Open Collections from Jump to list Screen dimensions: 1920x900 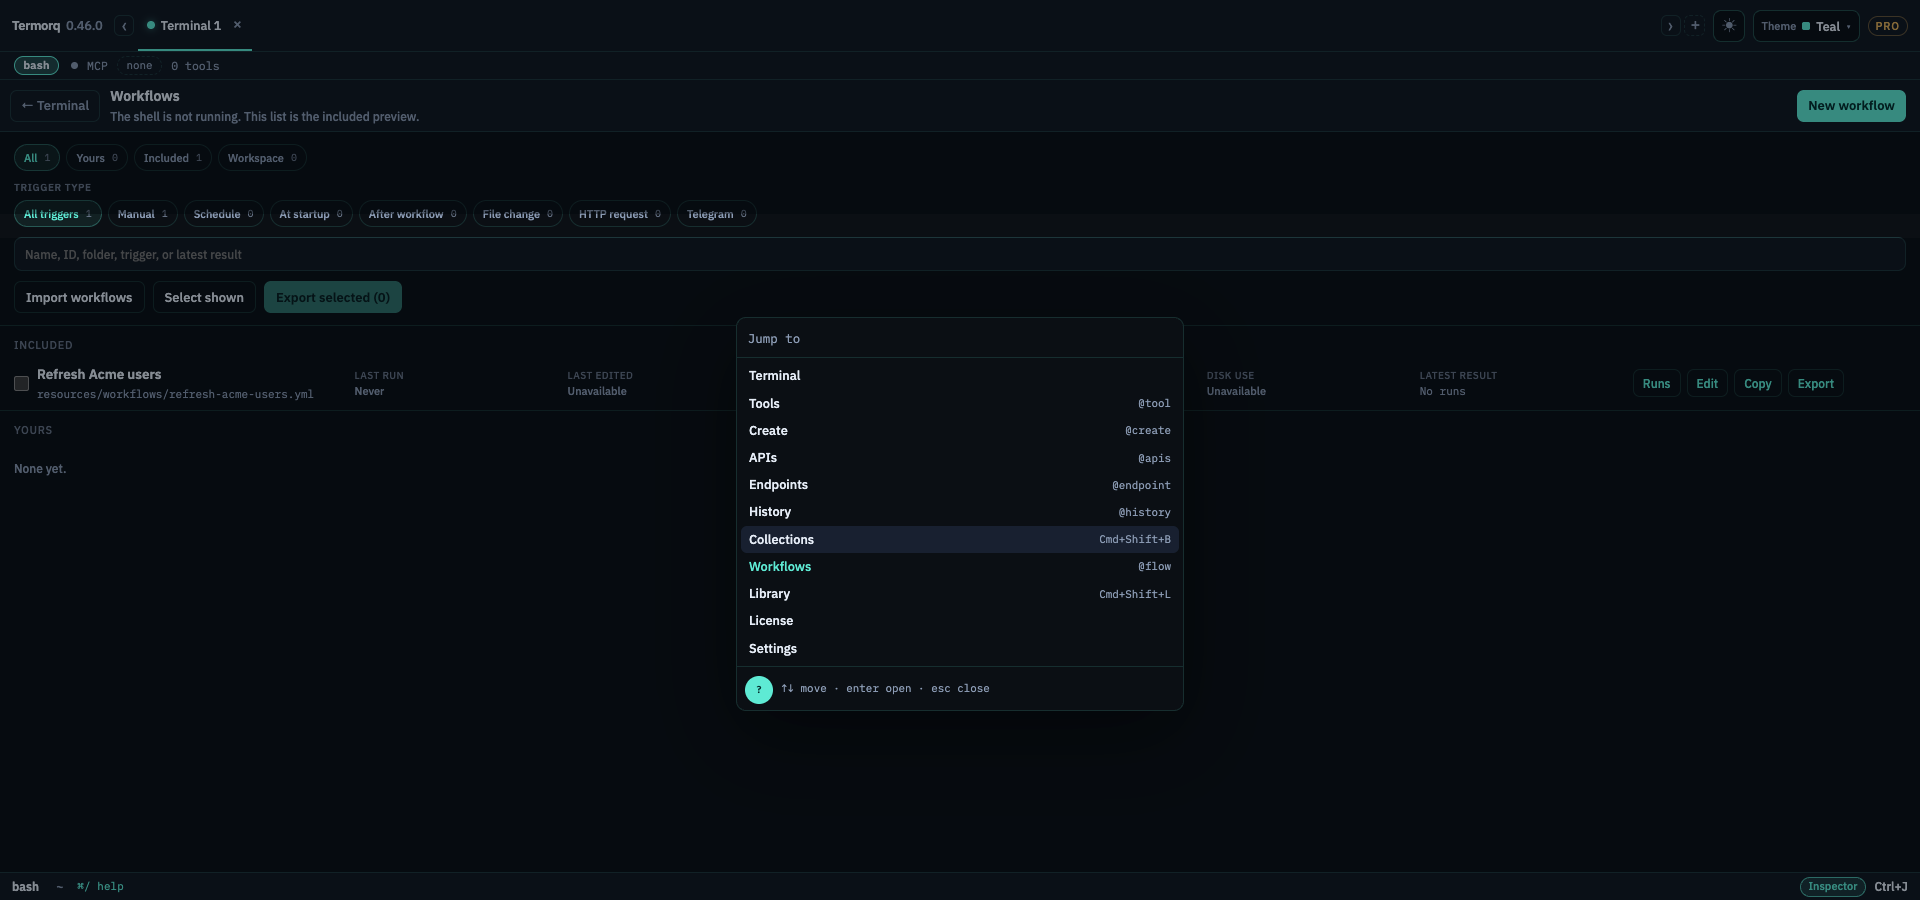pos(959,539)
